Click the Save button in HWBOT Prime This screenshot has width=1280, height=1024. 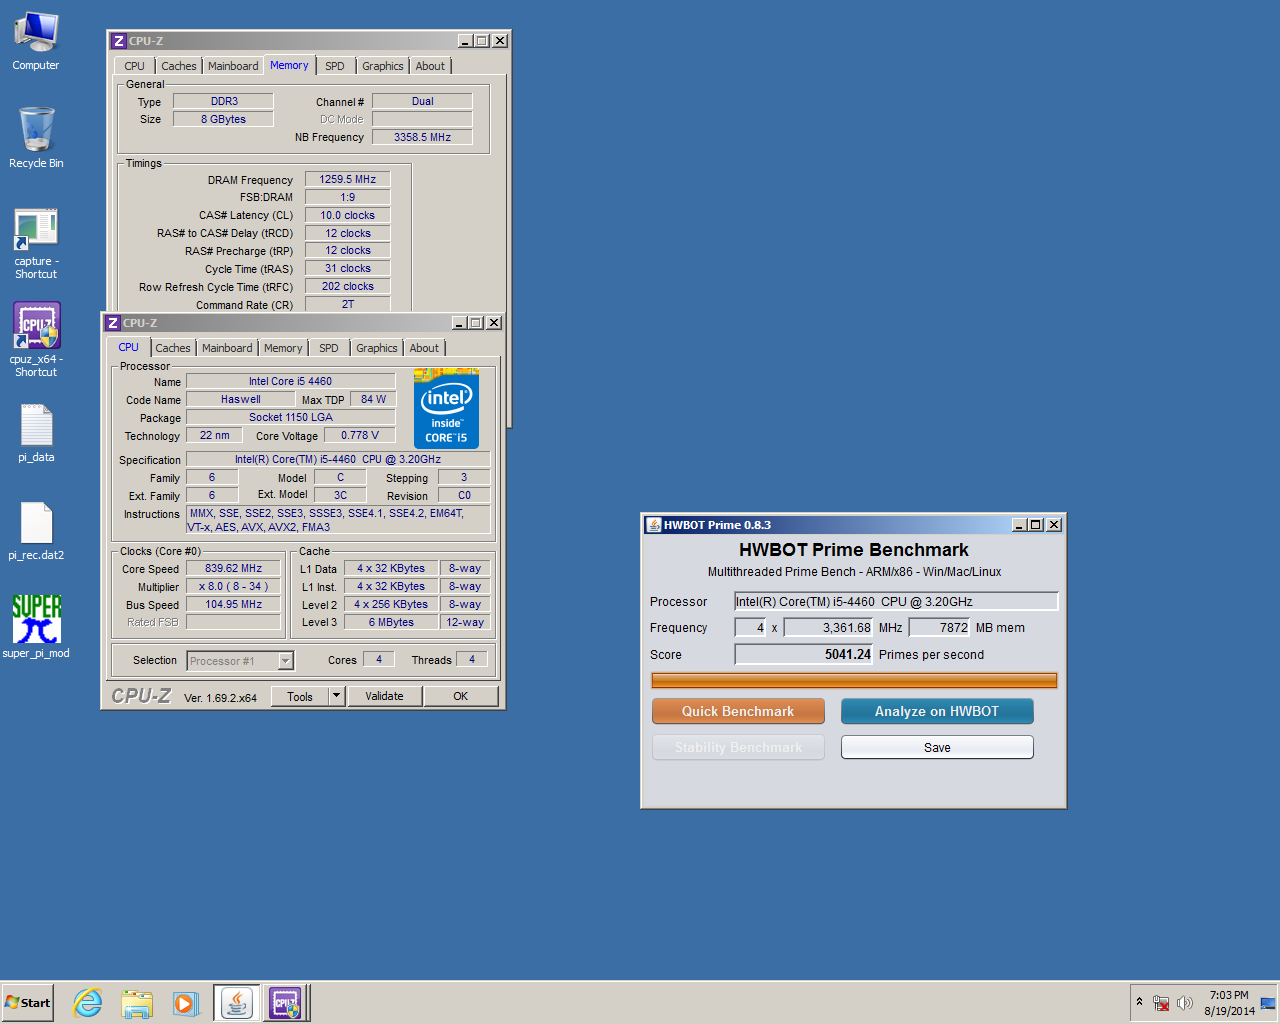coord(937,747)
